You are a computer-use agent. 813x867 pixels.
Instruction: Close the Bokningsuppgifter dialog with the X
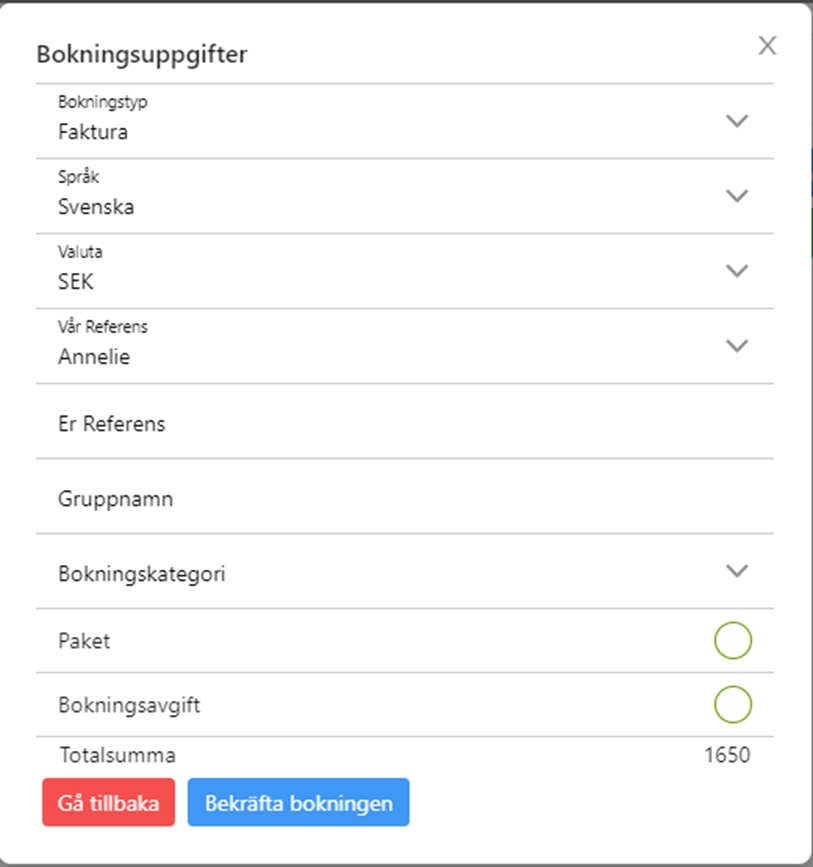pyautogui.click(x=767, y=45)
